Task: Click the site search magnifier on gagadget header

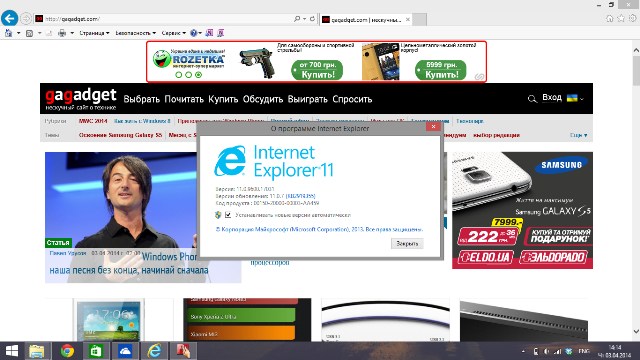Action: (532, 99)
